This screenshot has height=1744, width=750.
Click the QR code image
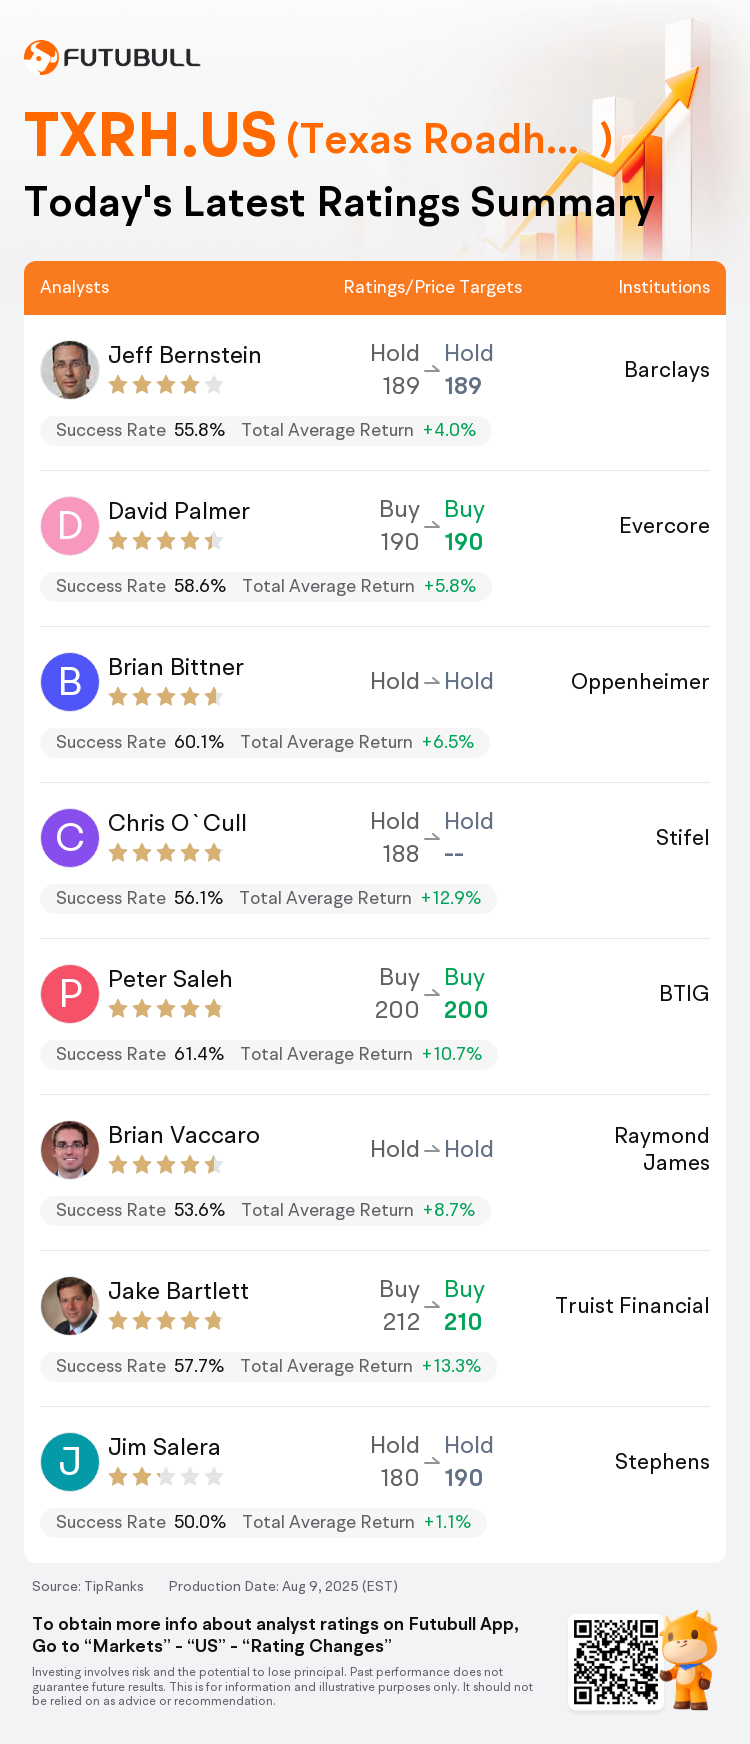tap(616, 1661)
